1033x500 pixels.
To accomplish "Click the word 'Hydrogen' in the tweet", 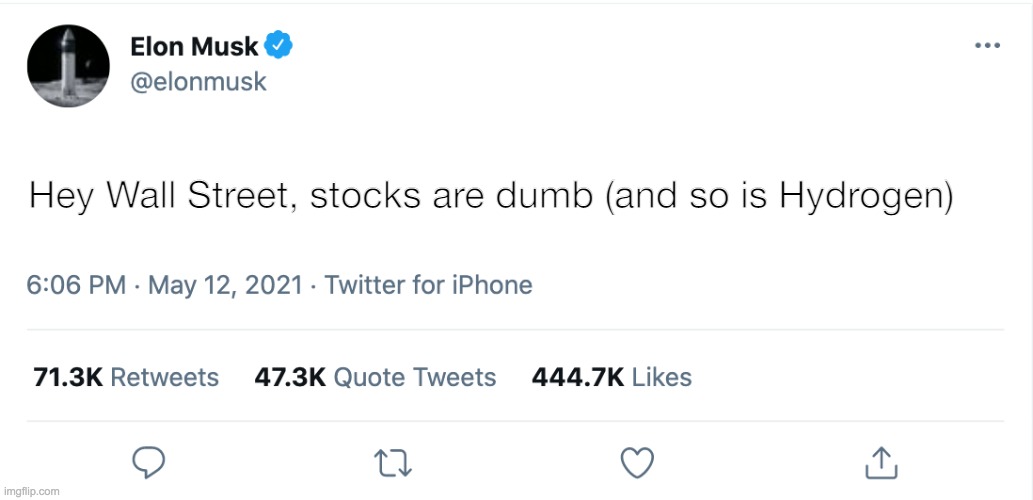I will point(863,197).
